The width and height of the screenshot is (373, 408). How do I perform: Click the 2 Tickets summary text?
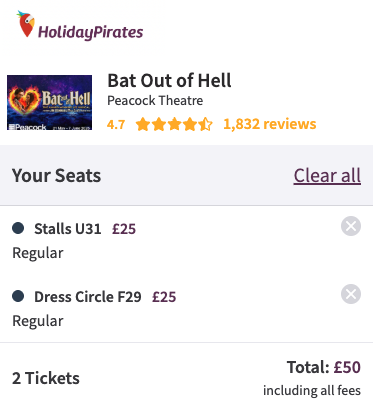click(46, 378)
